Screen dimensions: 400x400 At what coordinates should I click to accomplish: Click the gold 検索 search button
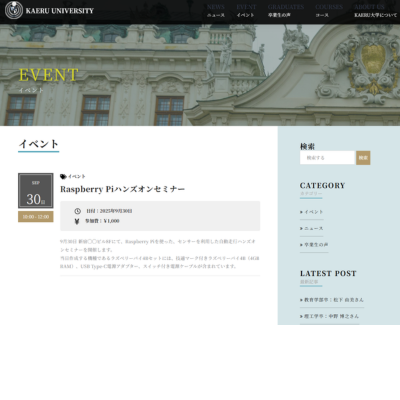tap(363, 158)
